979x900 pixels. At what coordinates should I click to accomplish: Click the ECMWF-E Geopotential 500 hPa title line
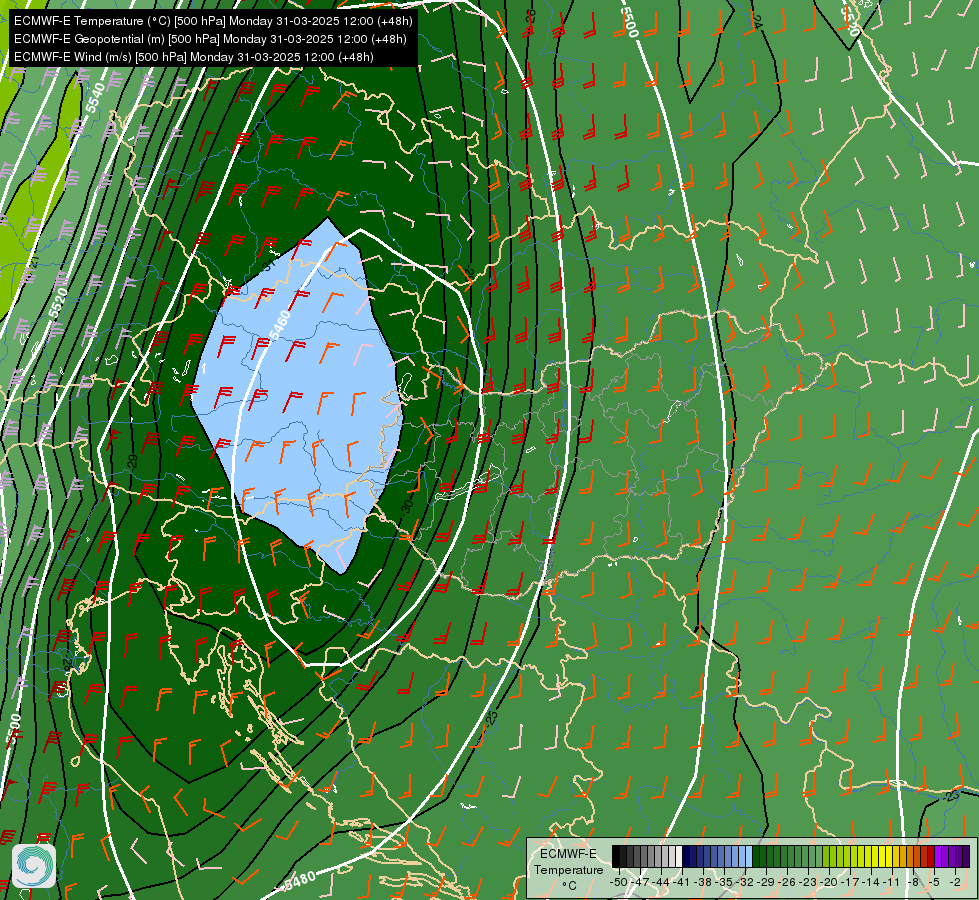pyautogui.click(x=210, y=39)
